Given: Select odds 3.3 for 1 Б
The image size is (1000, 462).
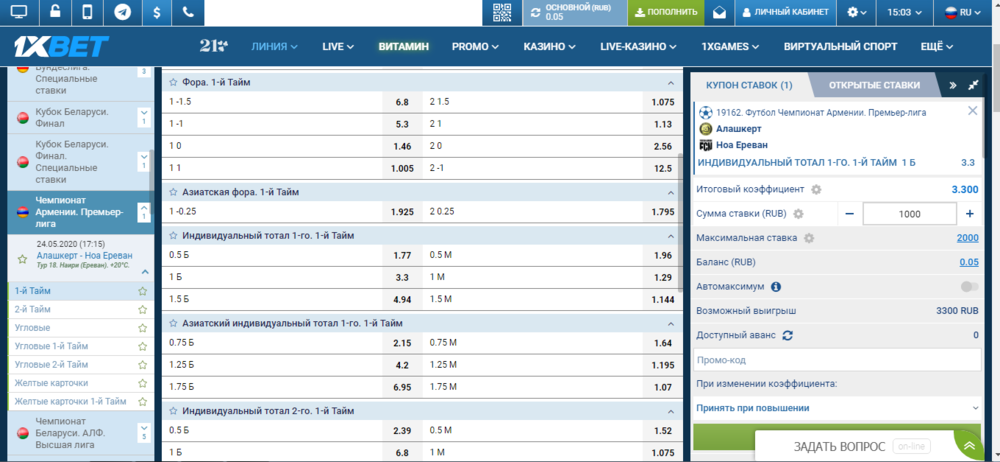Looking at the screenshot, I should point(402,278).
